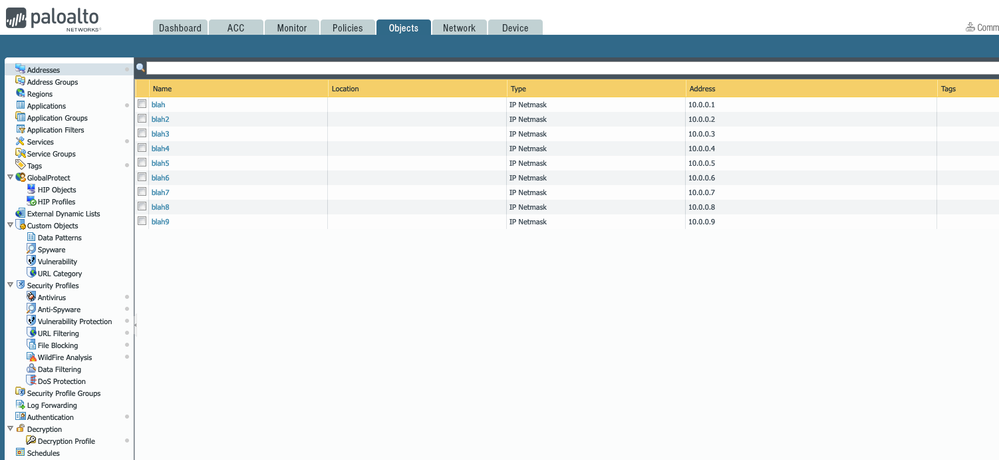
Task: Check the box for address blah
Action: pos(142,104)
